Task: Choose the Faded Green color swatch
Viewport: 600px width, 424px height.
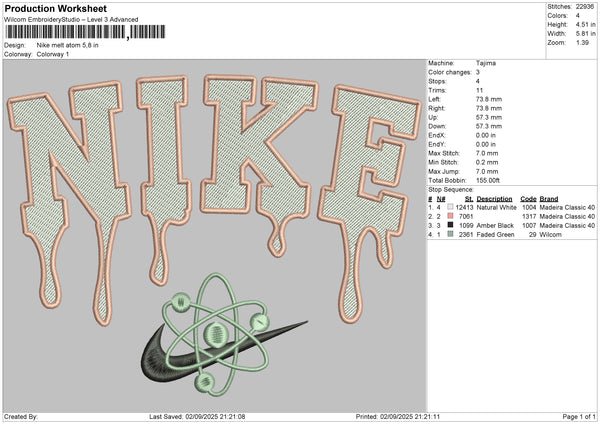Action: point(450,234)
